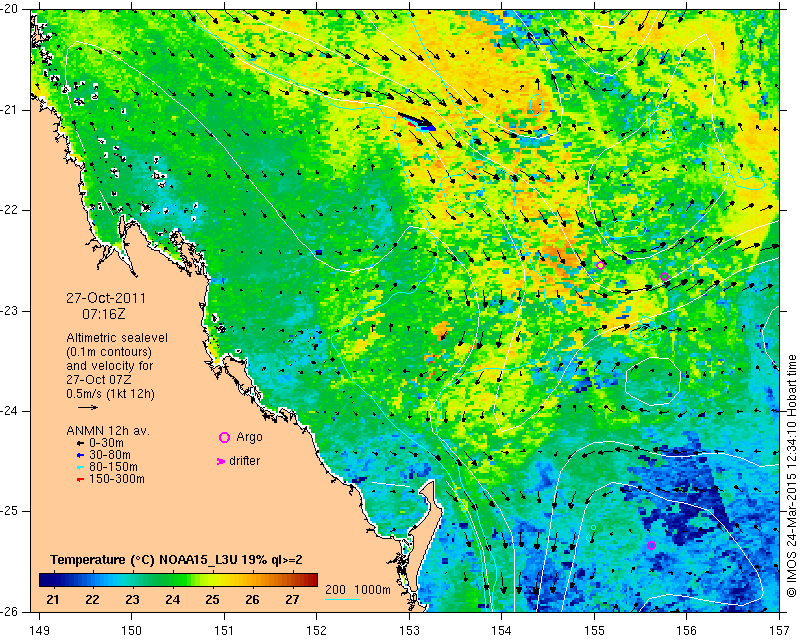Click the "ANMN 12h av." legend heading
The height and width of the screenshot is (640, 800).
pos(108,431)
